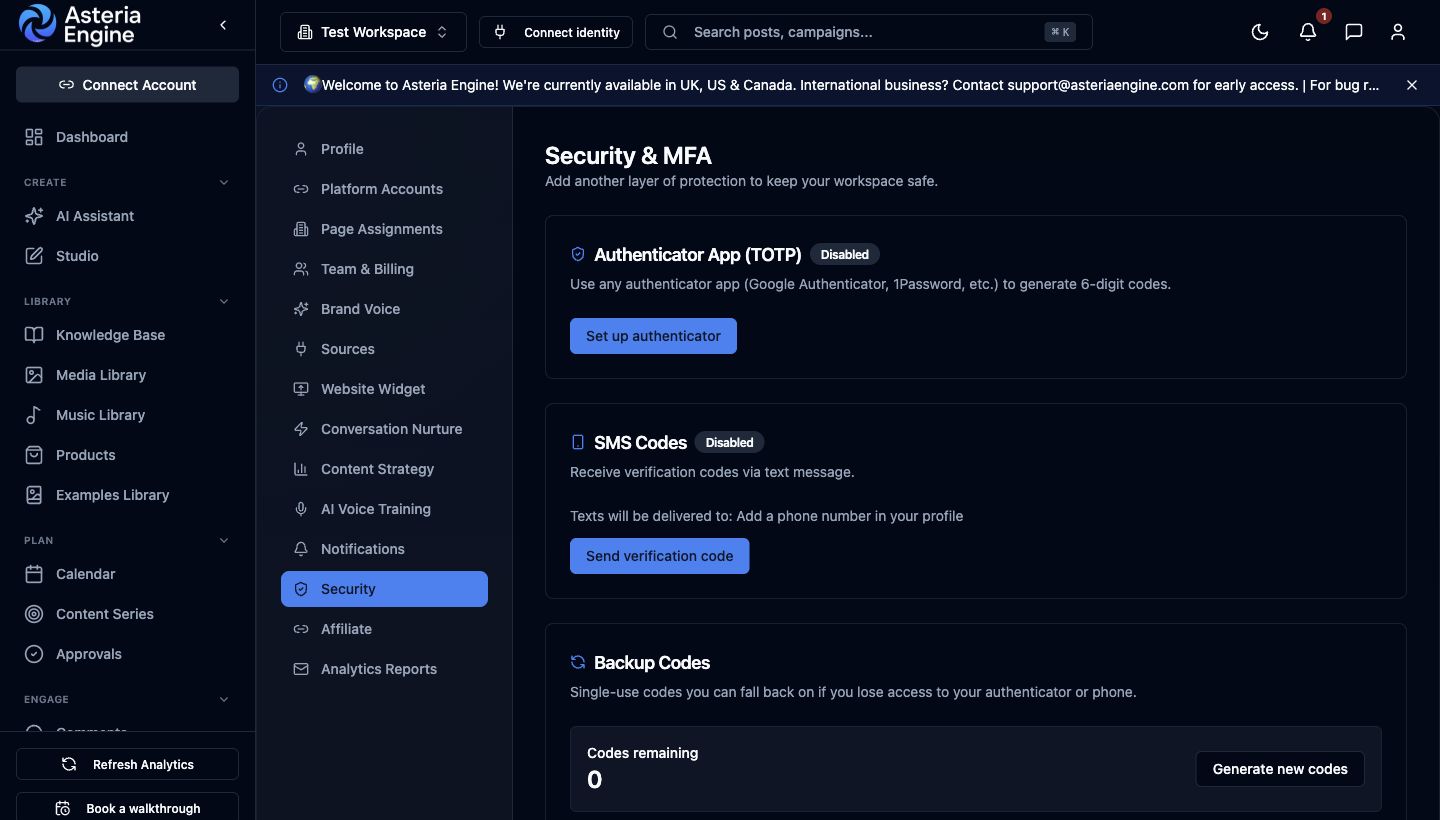Open the user account icon
This screenshot has width=1440, height=820.
pyautogui.click(x=1398, y=32)
